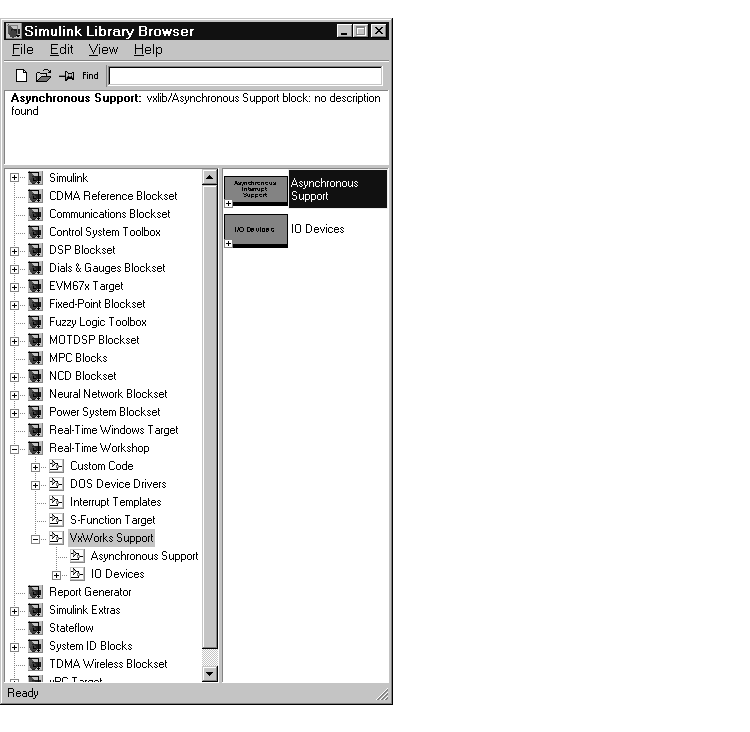The width and height of the screenshot is (750, 732).
Task: Click the Communications Blockset library icon
Action: tap(35, 214)
